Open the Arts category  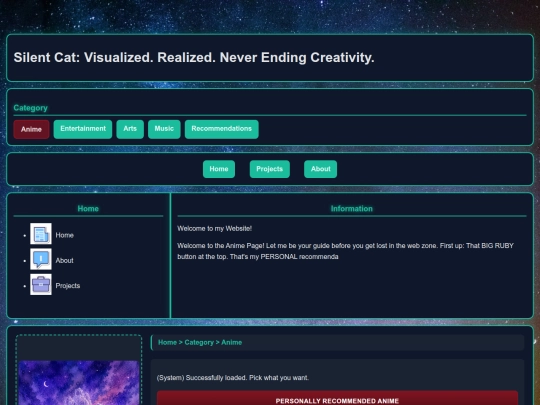pos(130,129)
